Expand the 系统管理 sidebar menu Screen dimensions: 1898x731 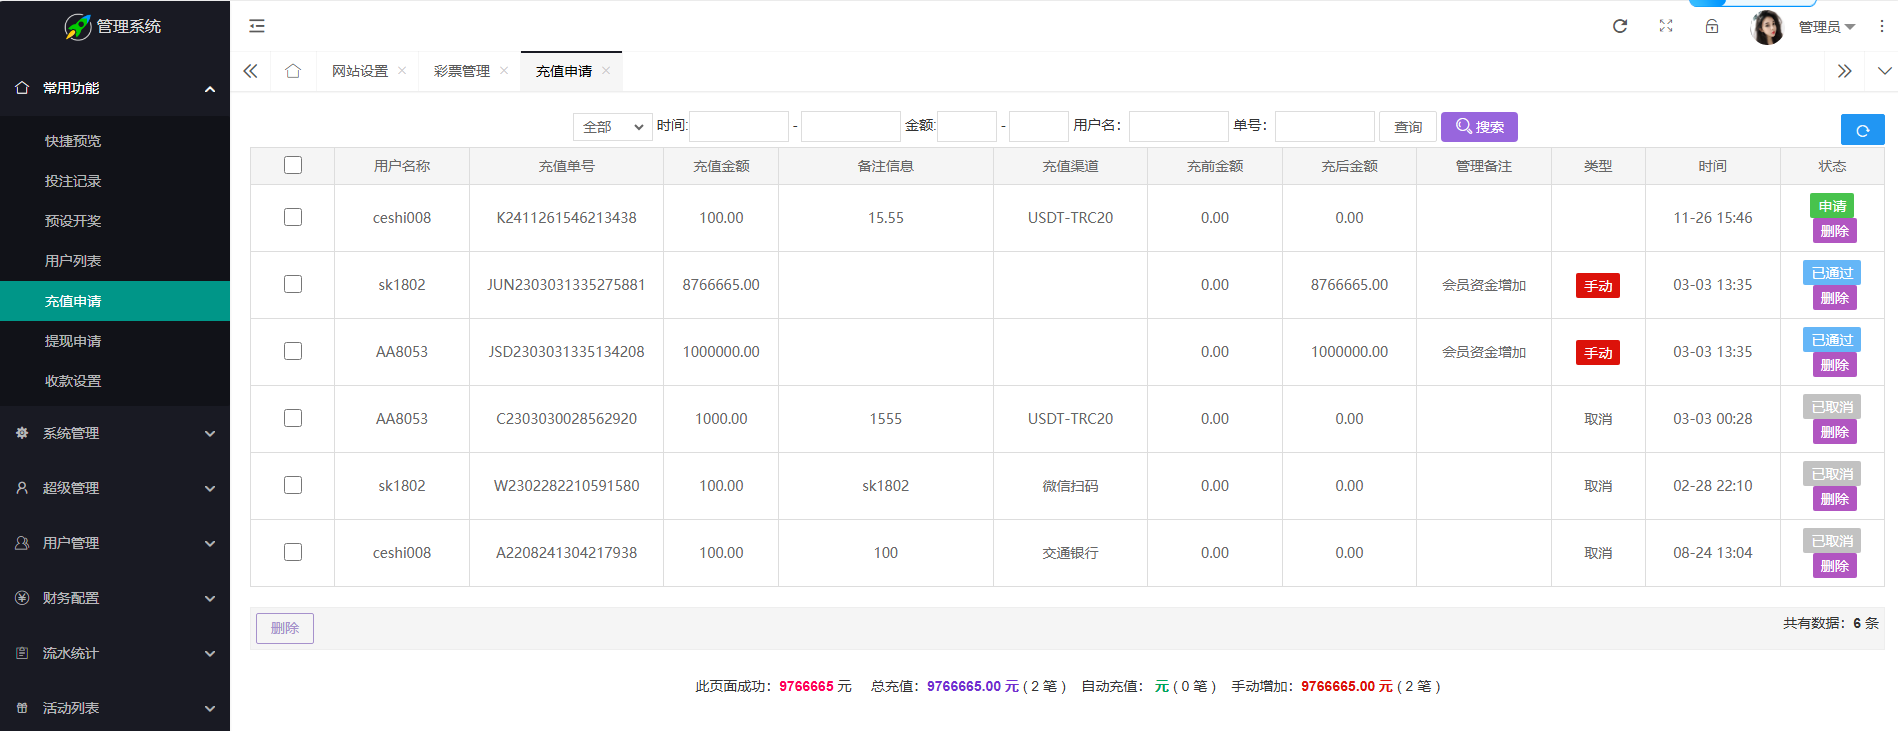115,433
